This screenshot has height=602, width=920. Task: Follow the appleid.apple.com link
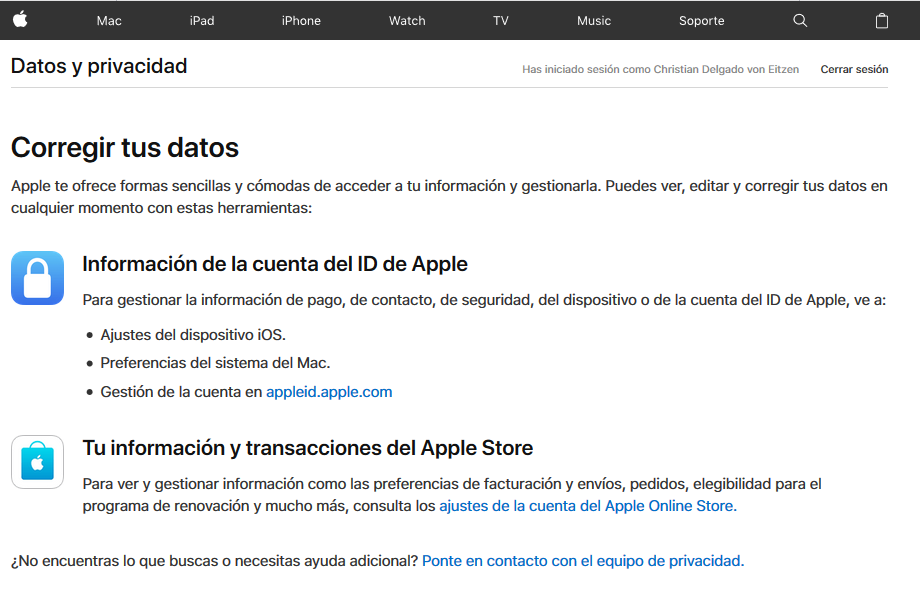329,392
